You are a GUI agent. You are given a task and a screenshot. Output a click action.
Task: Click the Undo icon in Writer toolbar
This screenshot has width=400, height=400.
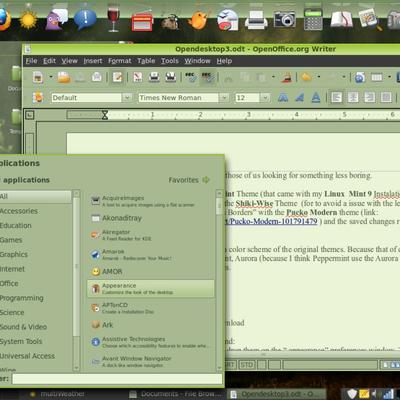(306, 77)
